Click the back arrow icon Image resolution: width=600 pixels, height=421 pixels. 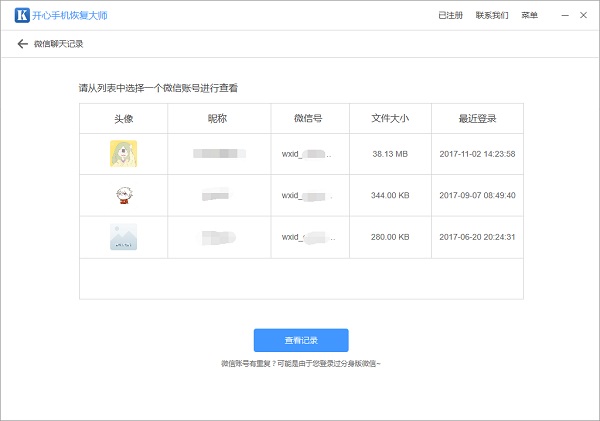point(23,44)
